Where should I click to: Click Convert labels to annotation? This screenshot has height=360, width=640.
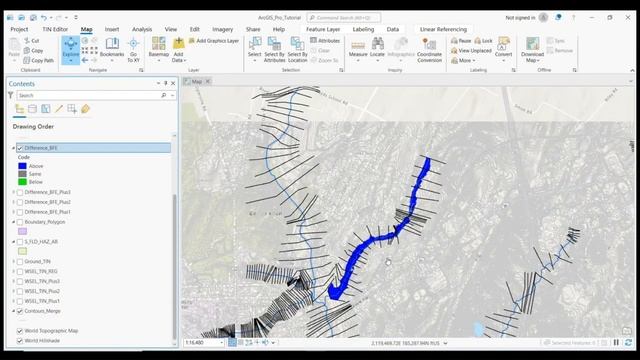coord(504,49)
